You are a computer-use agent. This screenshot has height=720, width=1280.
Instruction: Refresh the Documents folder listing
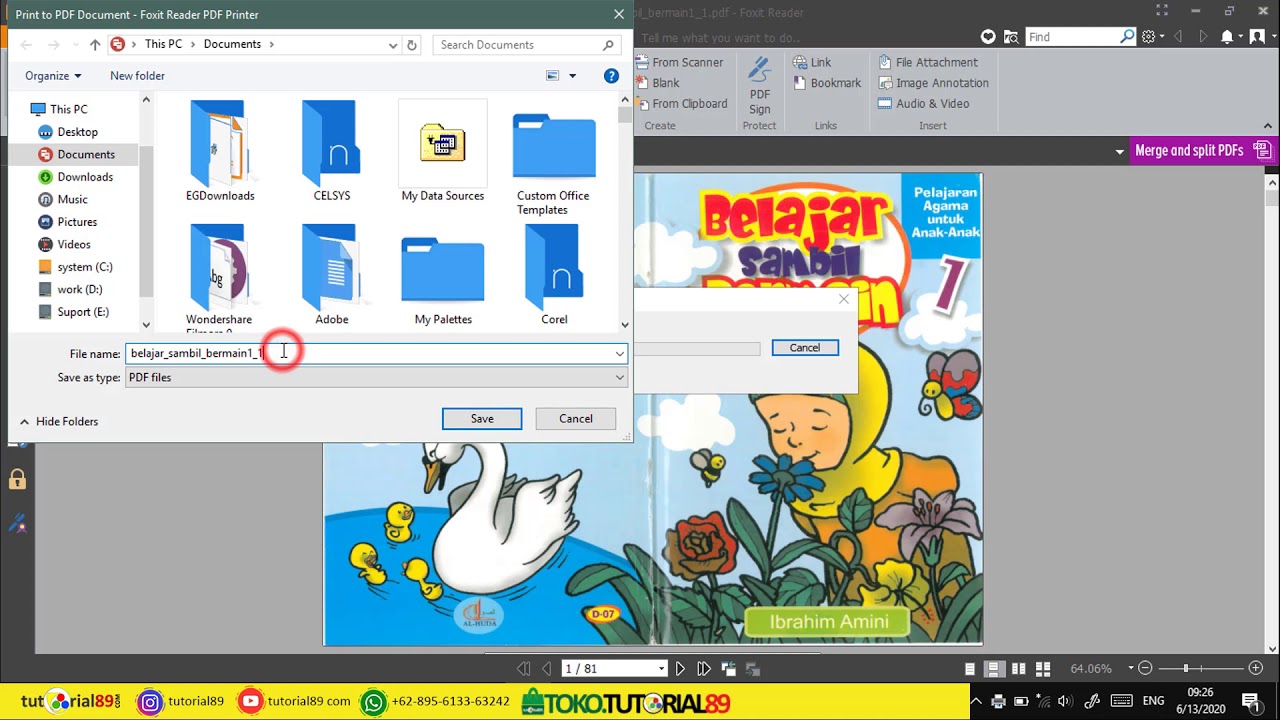tap(411, 45)
